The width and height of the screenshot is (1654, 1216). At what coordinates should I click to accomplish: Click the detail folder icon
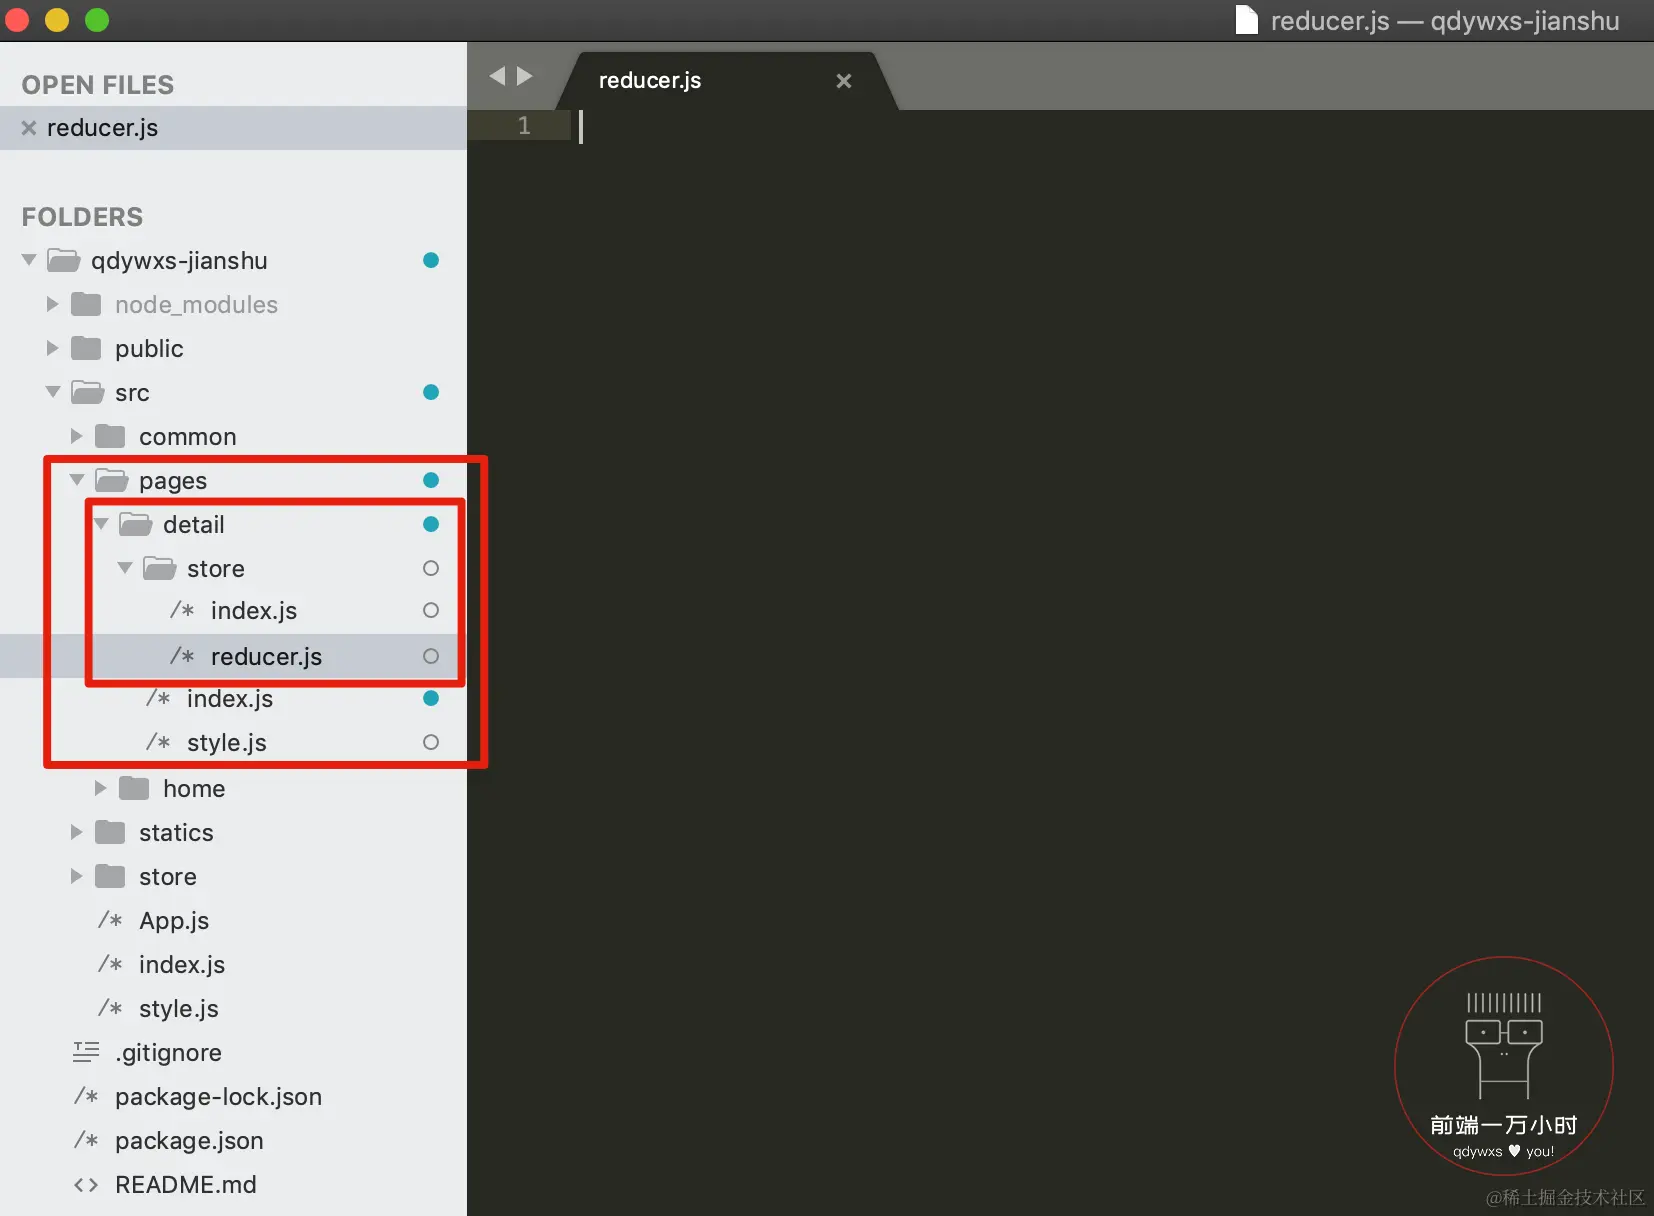(x=135, y=524)
